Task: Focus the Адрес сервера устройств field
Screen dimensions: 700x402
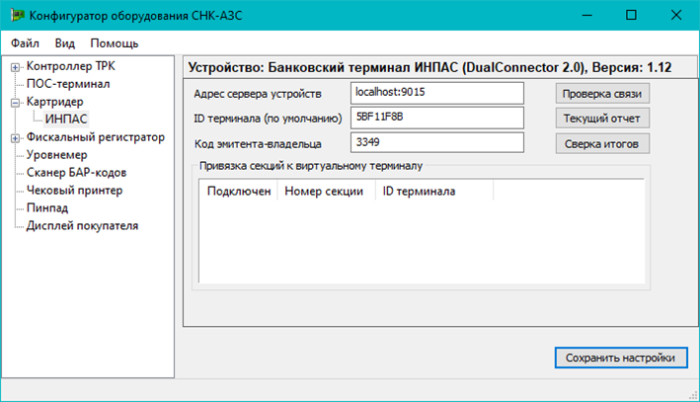Action: pyautogui.click(x=438, y=93)
